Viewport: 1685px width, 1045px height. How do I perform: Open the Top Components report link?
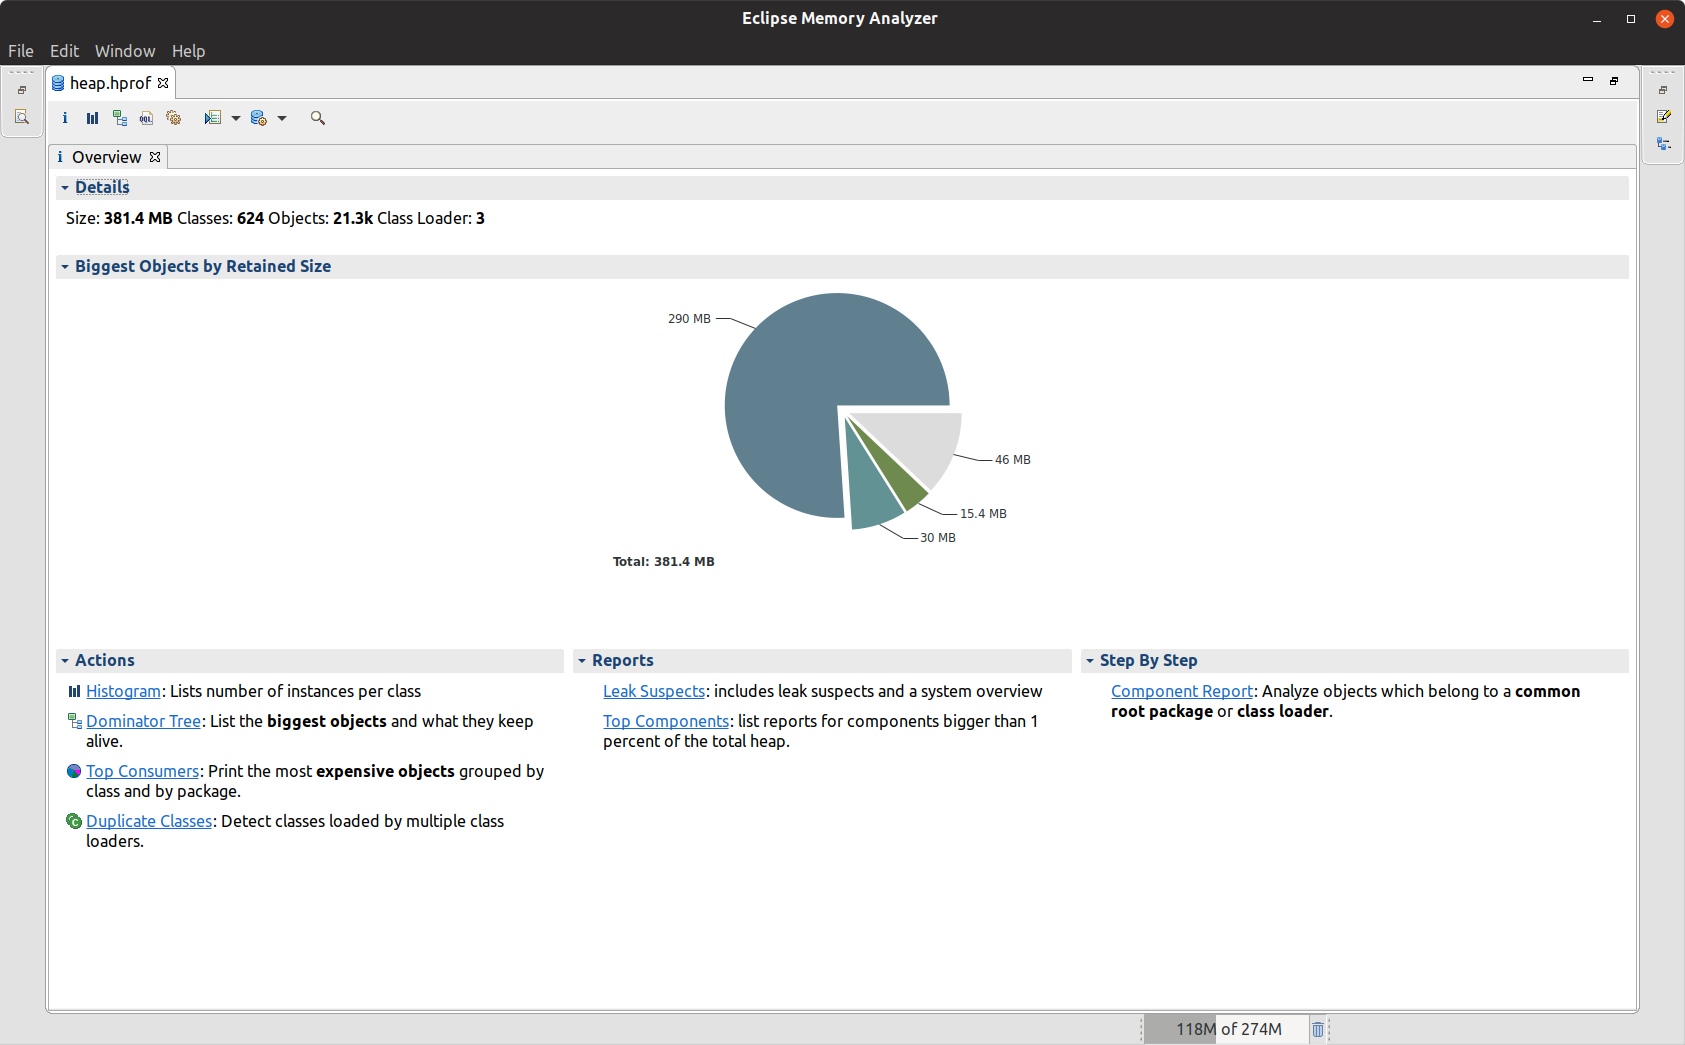[666, 721]
